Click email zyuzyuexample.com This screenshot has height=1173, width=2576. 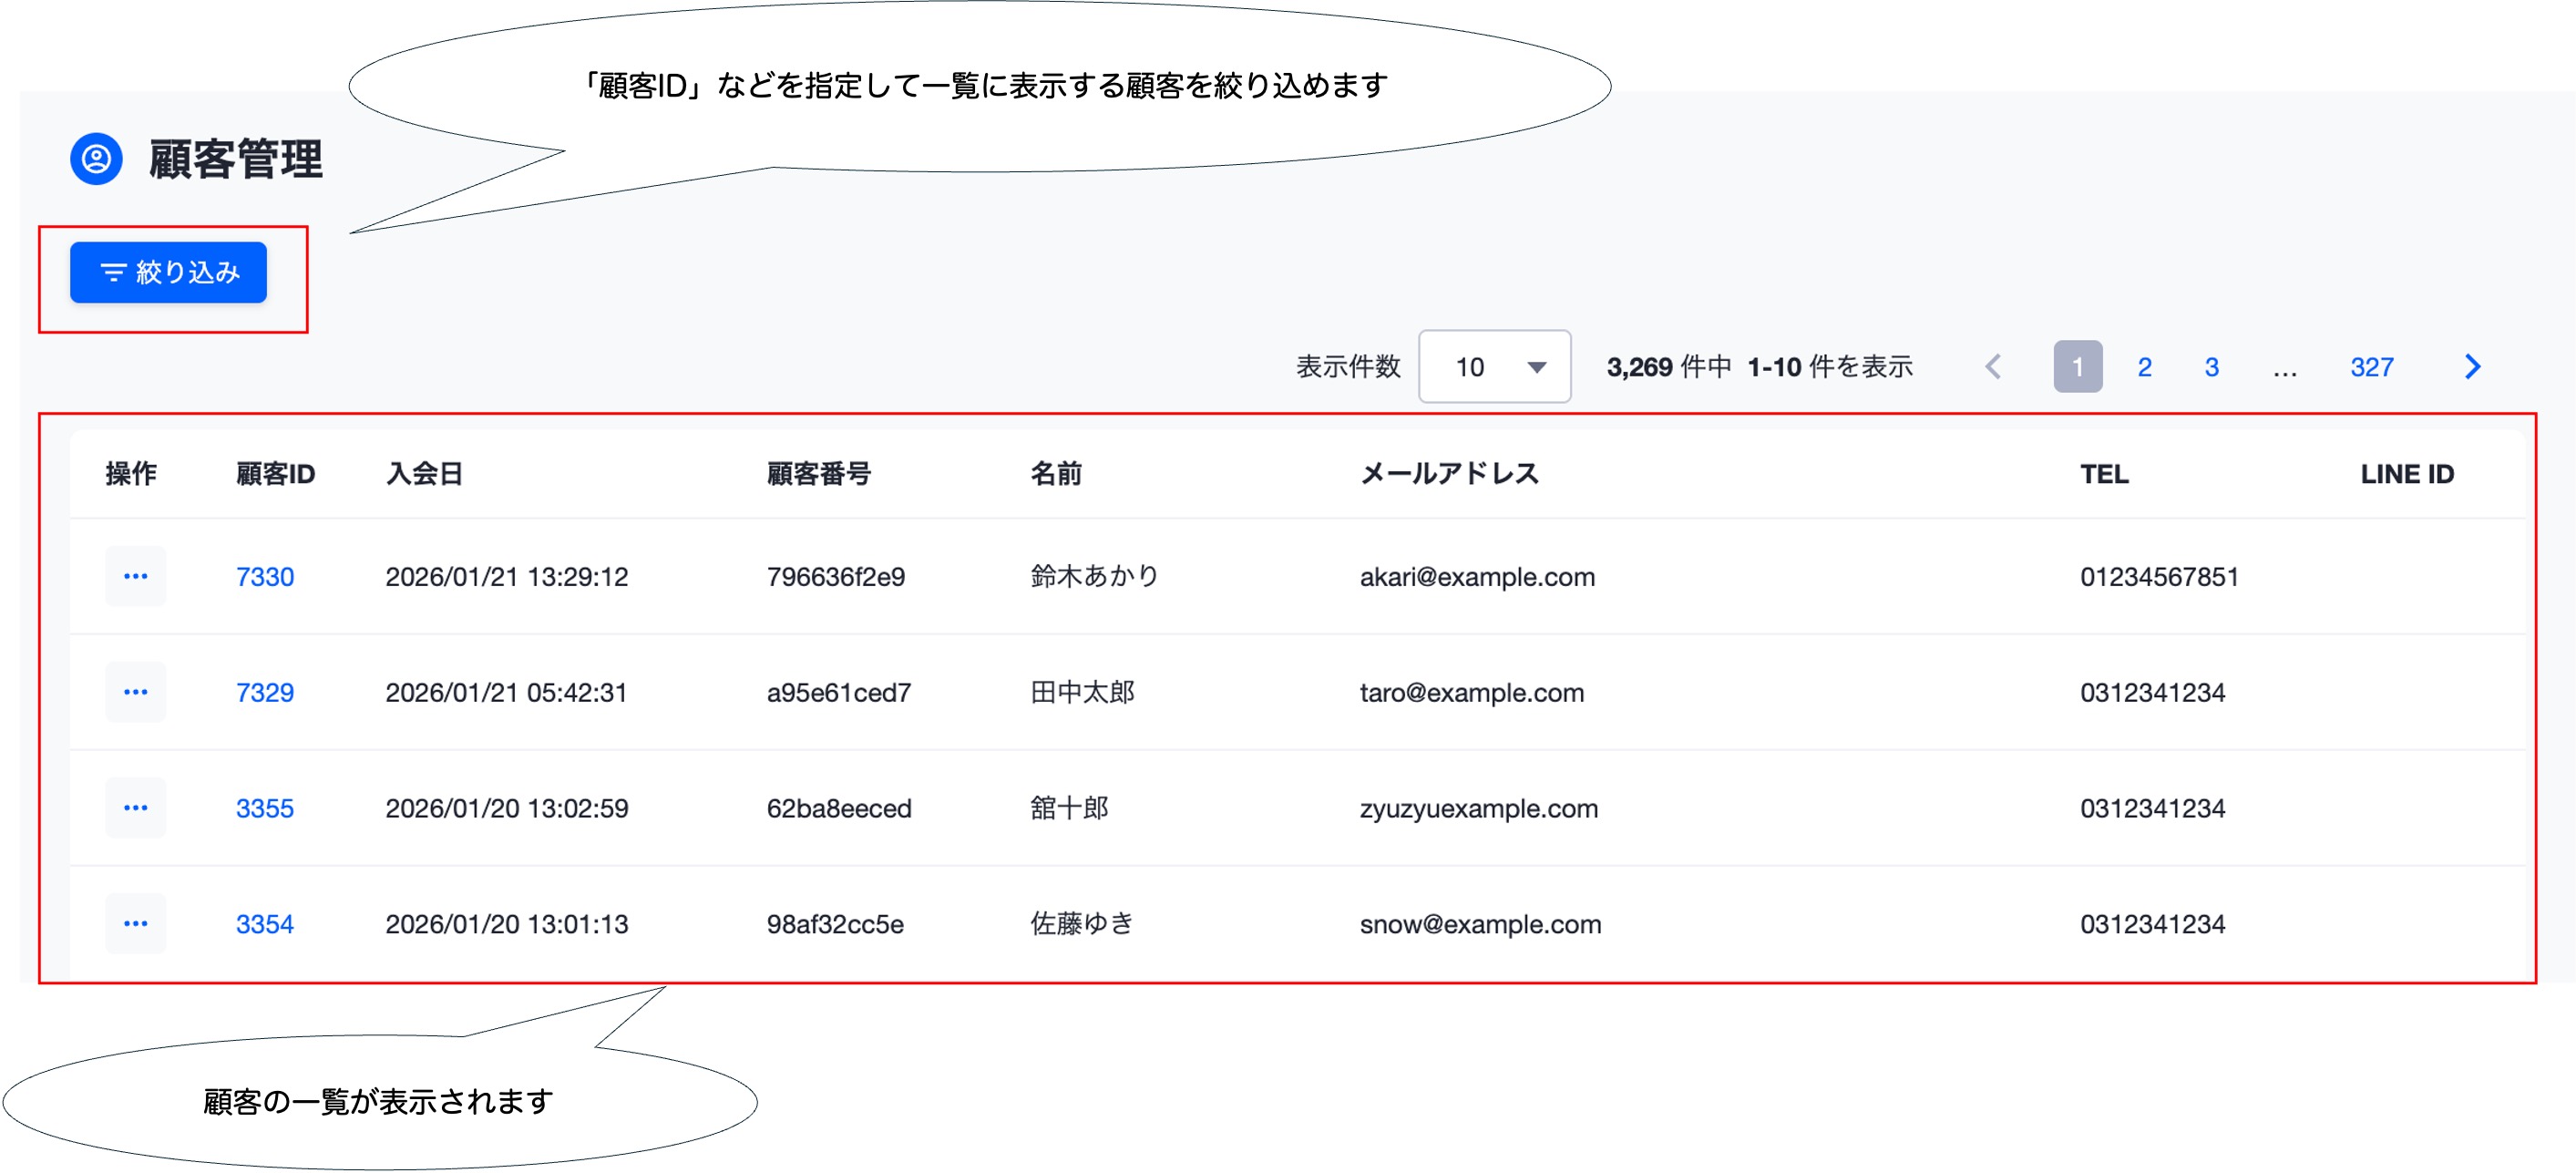pyautogui.click(x=1479, y=809)
